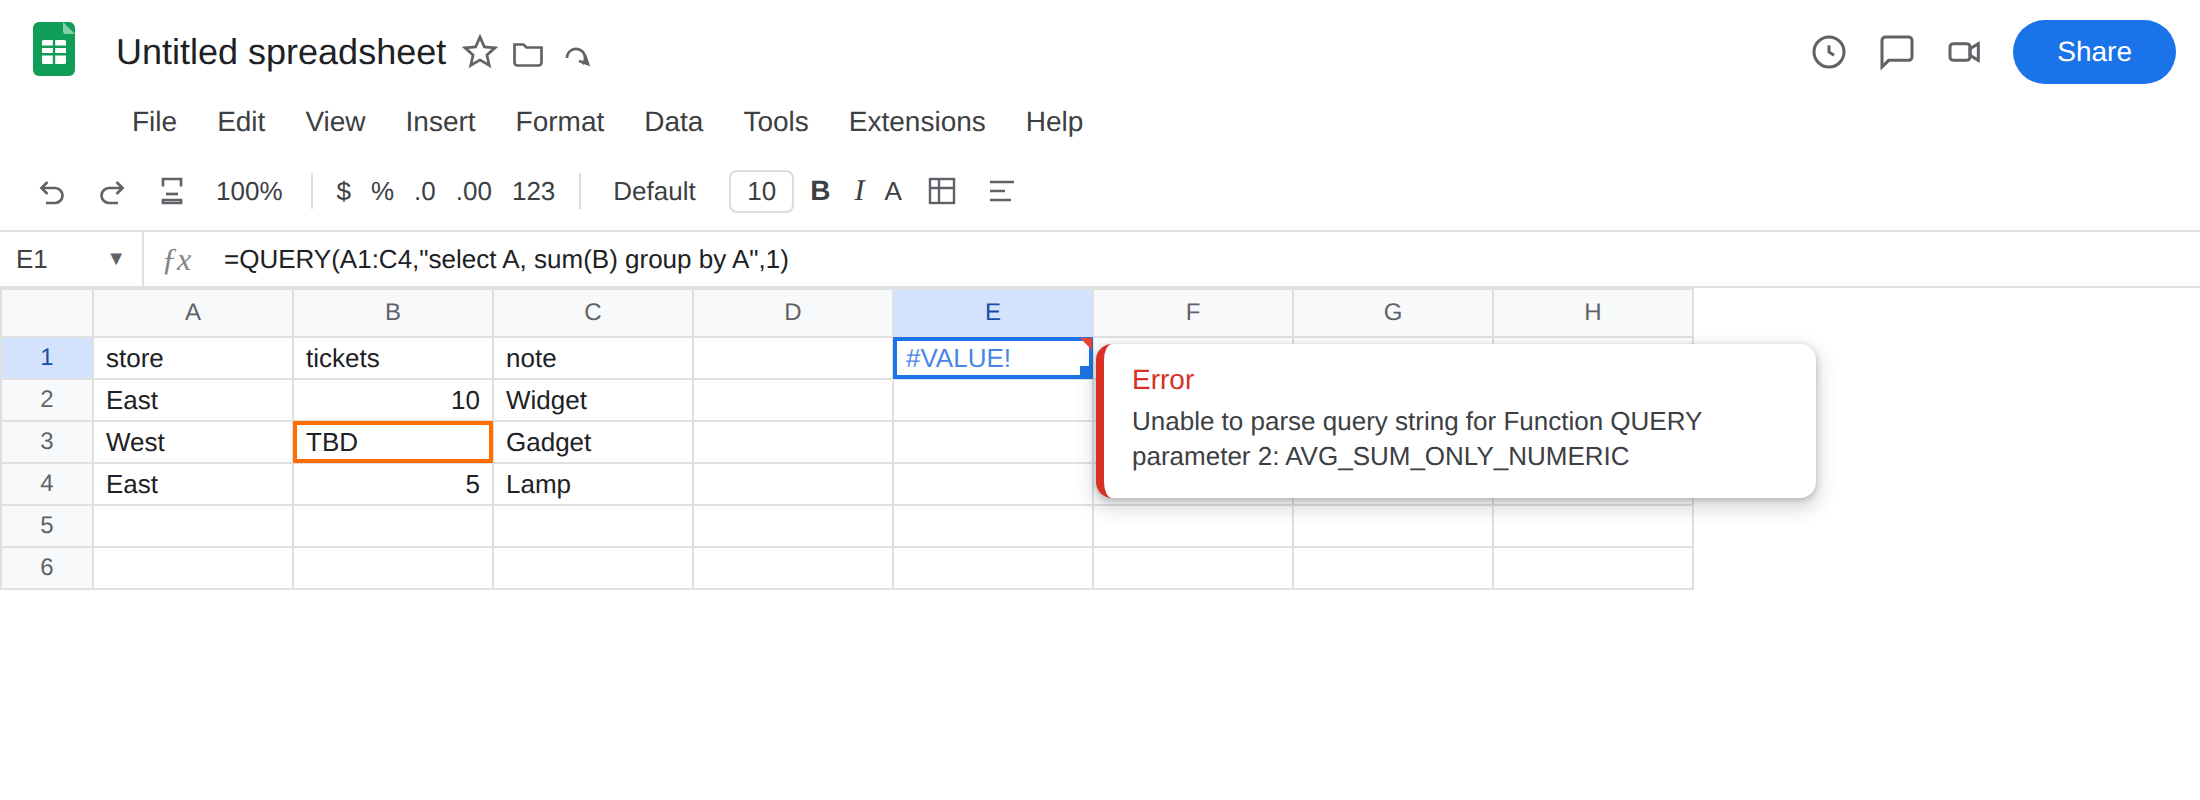The image size is (2200, 800).
Task: Select the cell containing tickets
Action: point(393,358)
